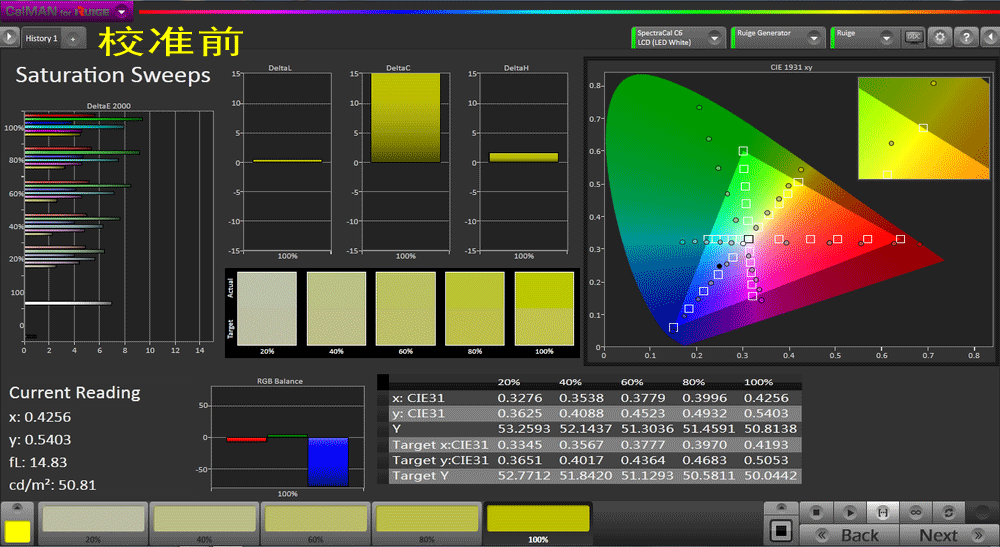Click the read series bracket icon
This screenshot has height=547, width=1000.
click(x=882, y=512)
